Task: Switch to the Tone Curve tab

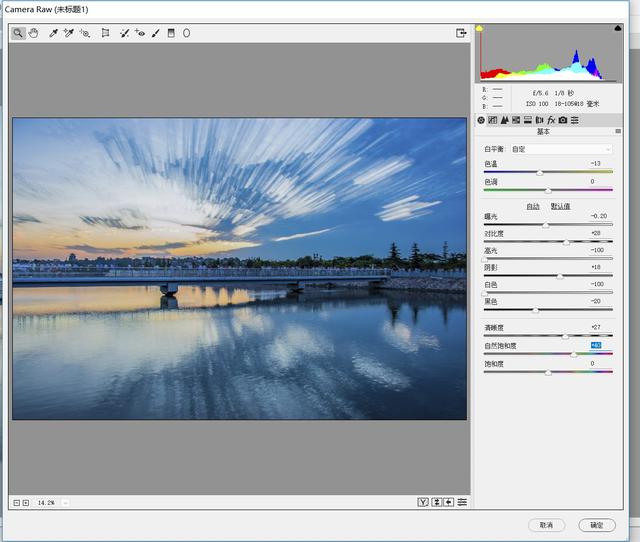Action: (x=493, y=120)
